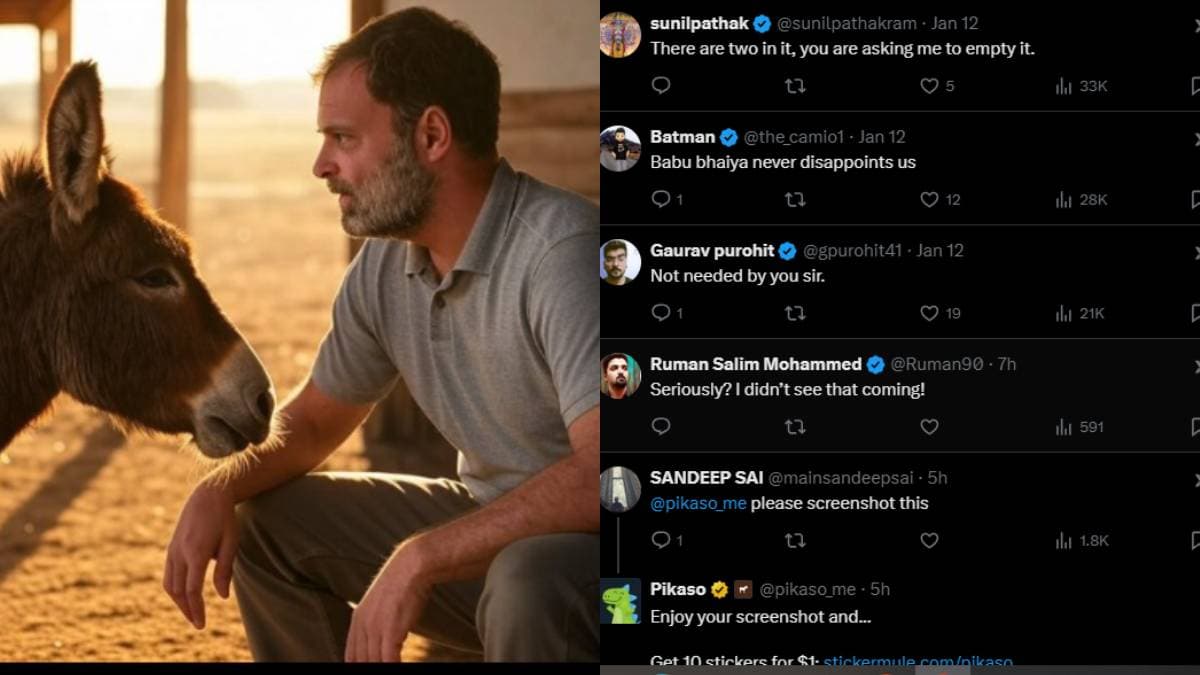Retweet sunilpathak's tweet
Viewport: 1200px width, 675px height.
coord(795,86)
